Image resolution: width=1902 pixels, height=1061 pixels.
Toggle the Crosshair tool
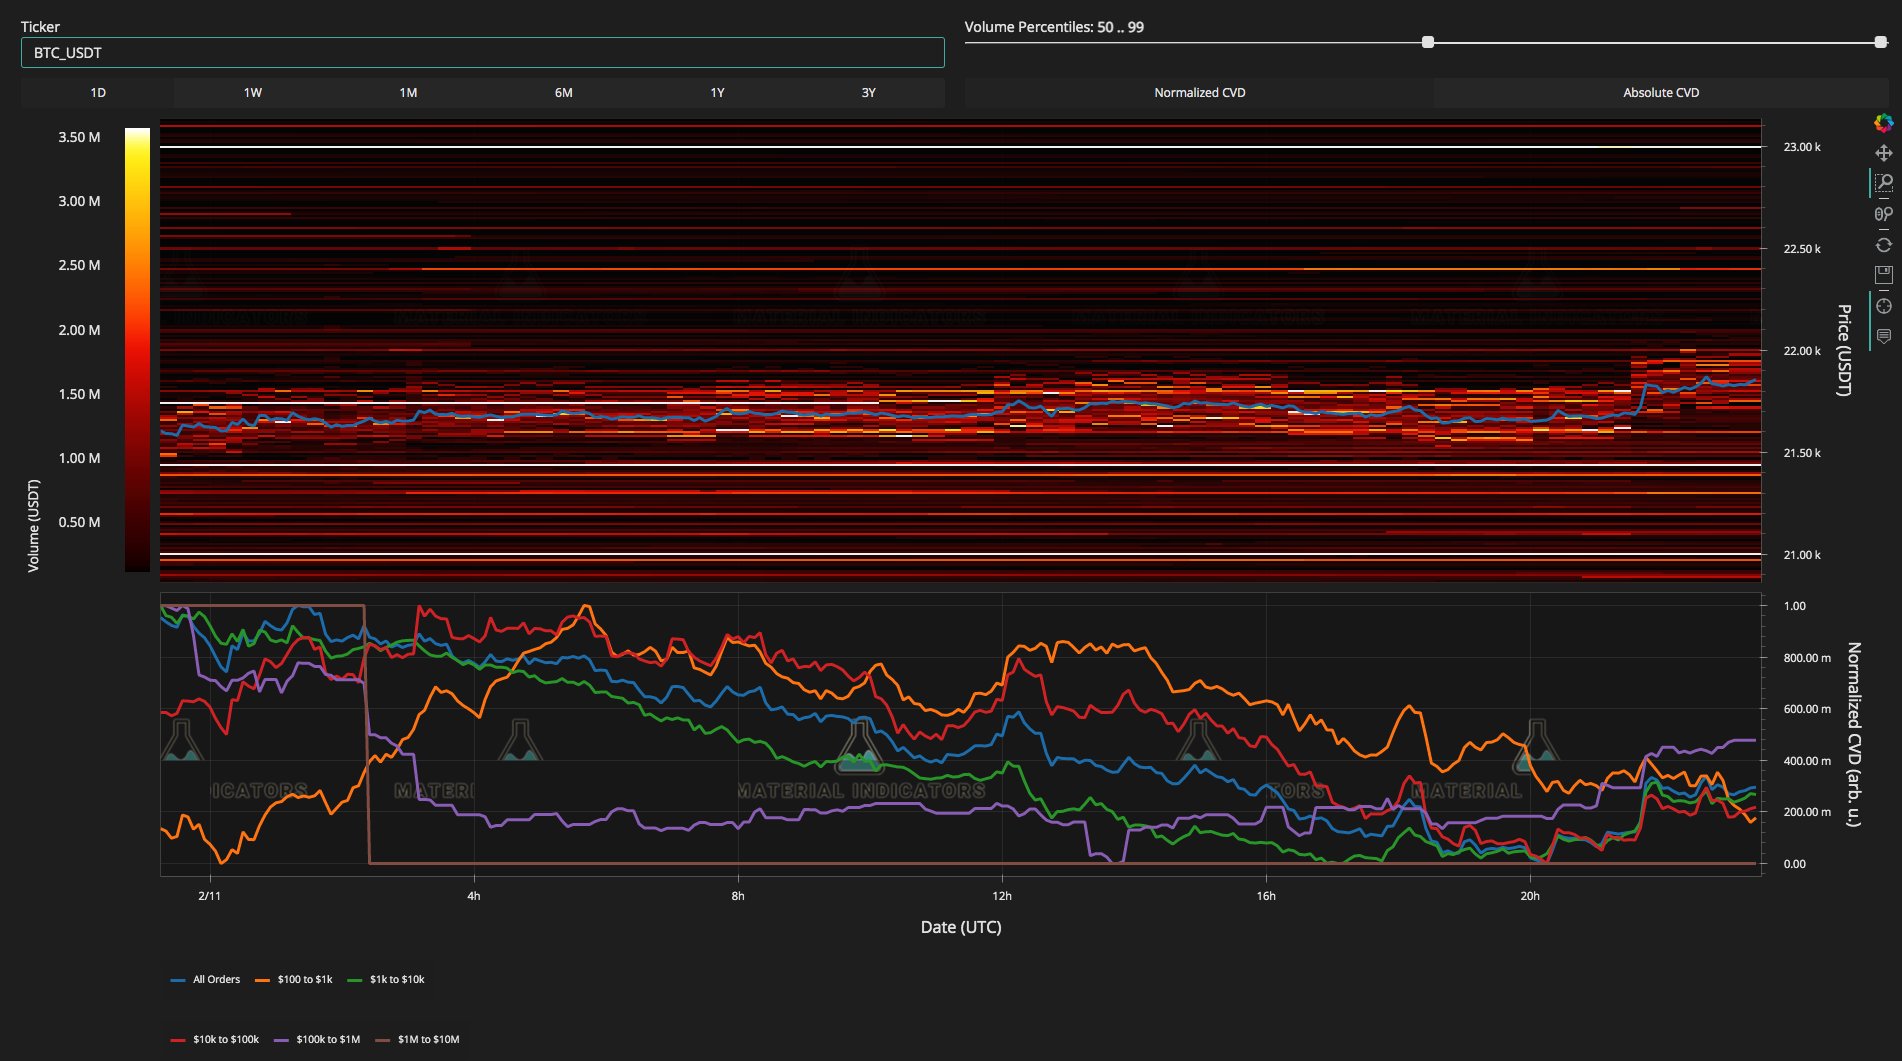pyautogui.click(x=1883, y=306)
